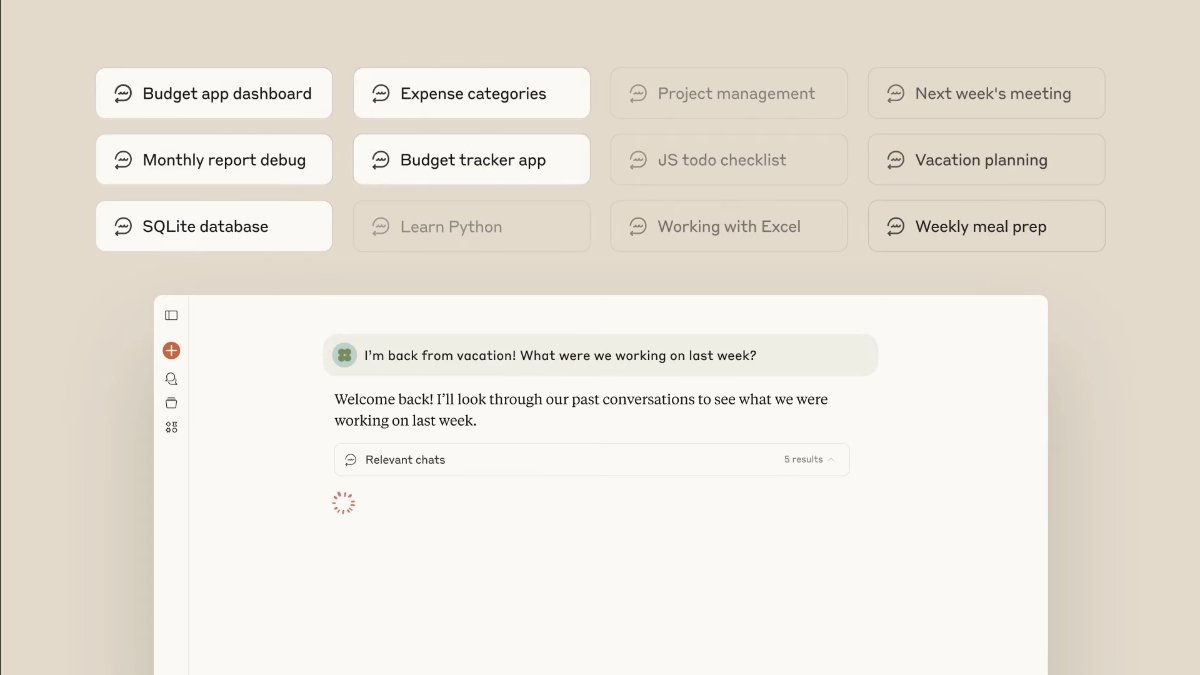Select the Budget tracker app chat

tap(472, 160)
